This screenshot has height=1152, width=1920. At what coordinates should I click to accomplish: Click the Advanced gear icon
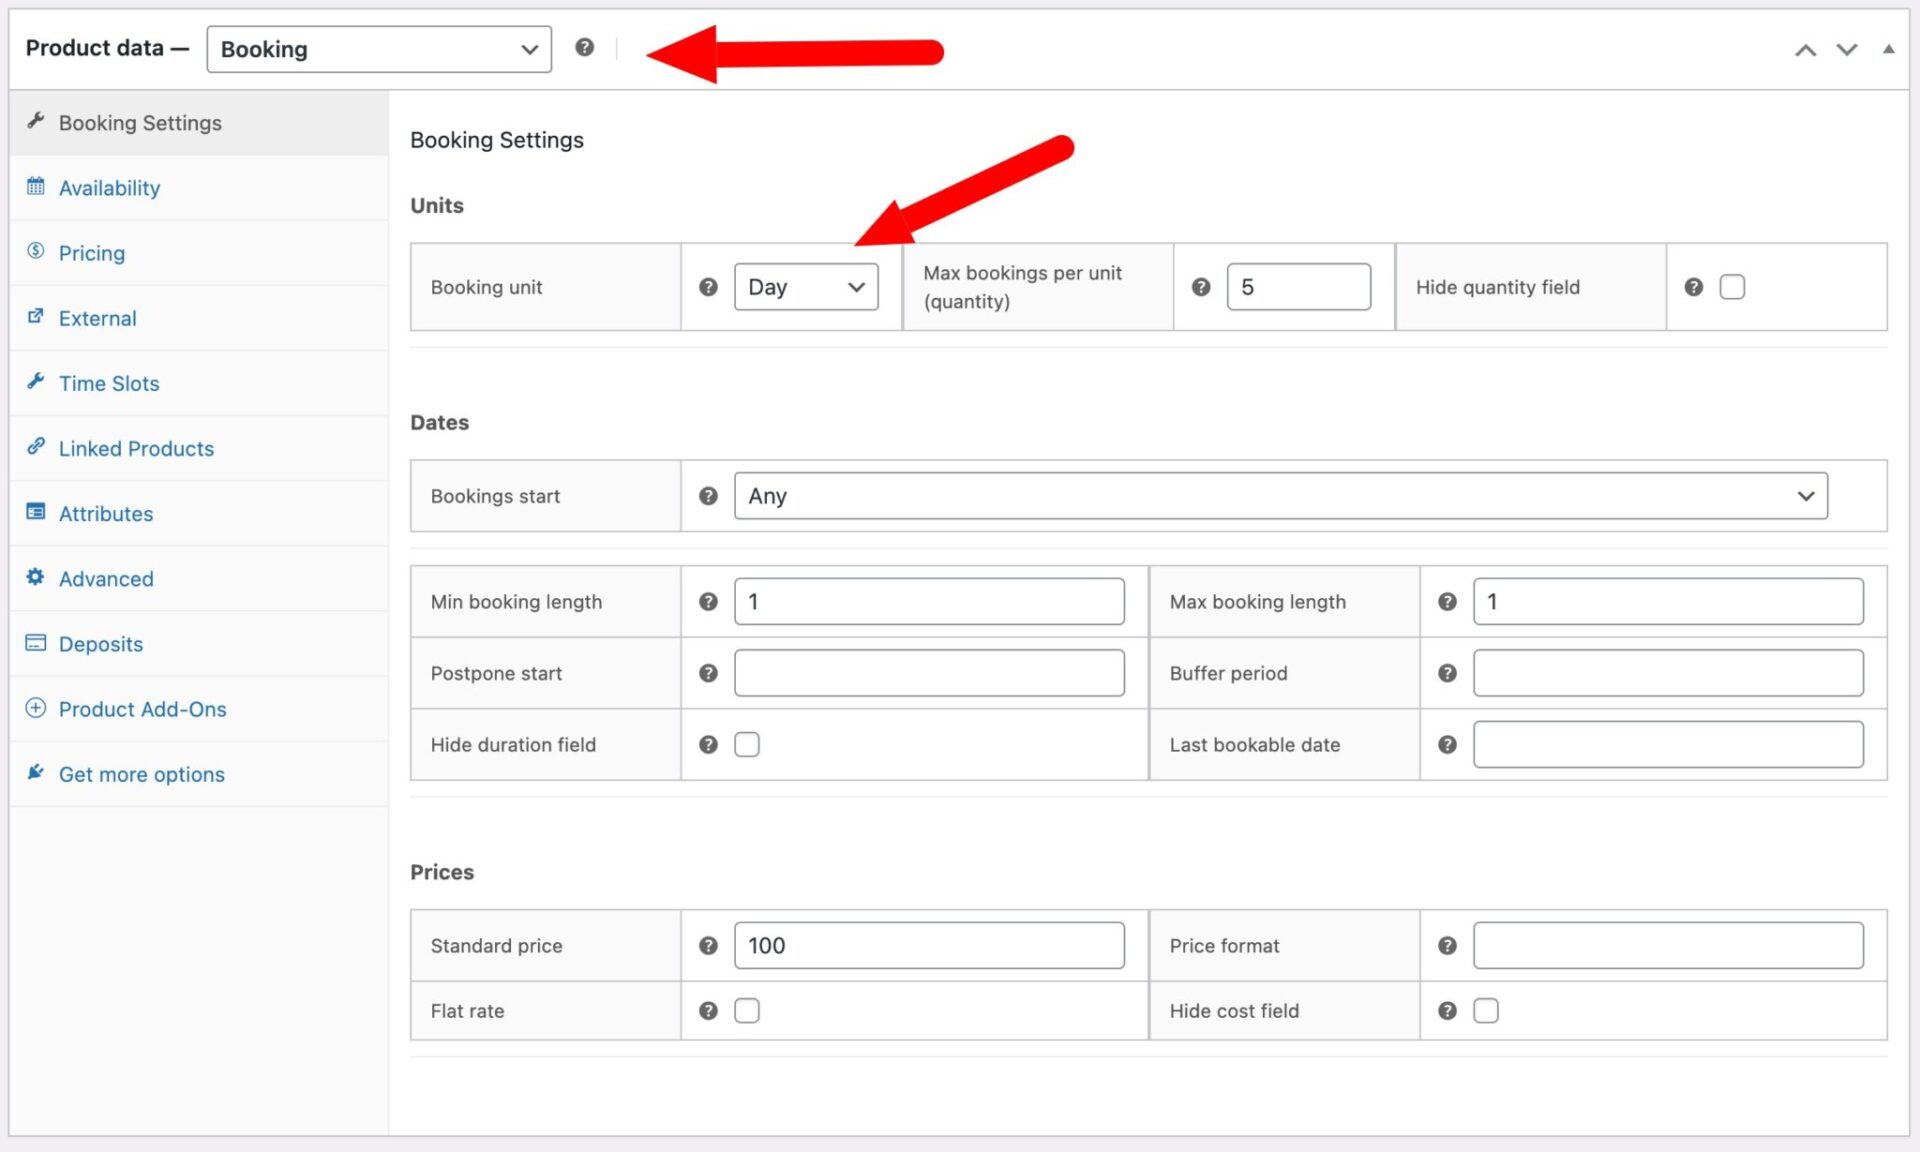click(x=36, y=577)
